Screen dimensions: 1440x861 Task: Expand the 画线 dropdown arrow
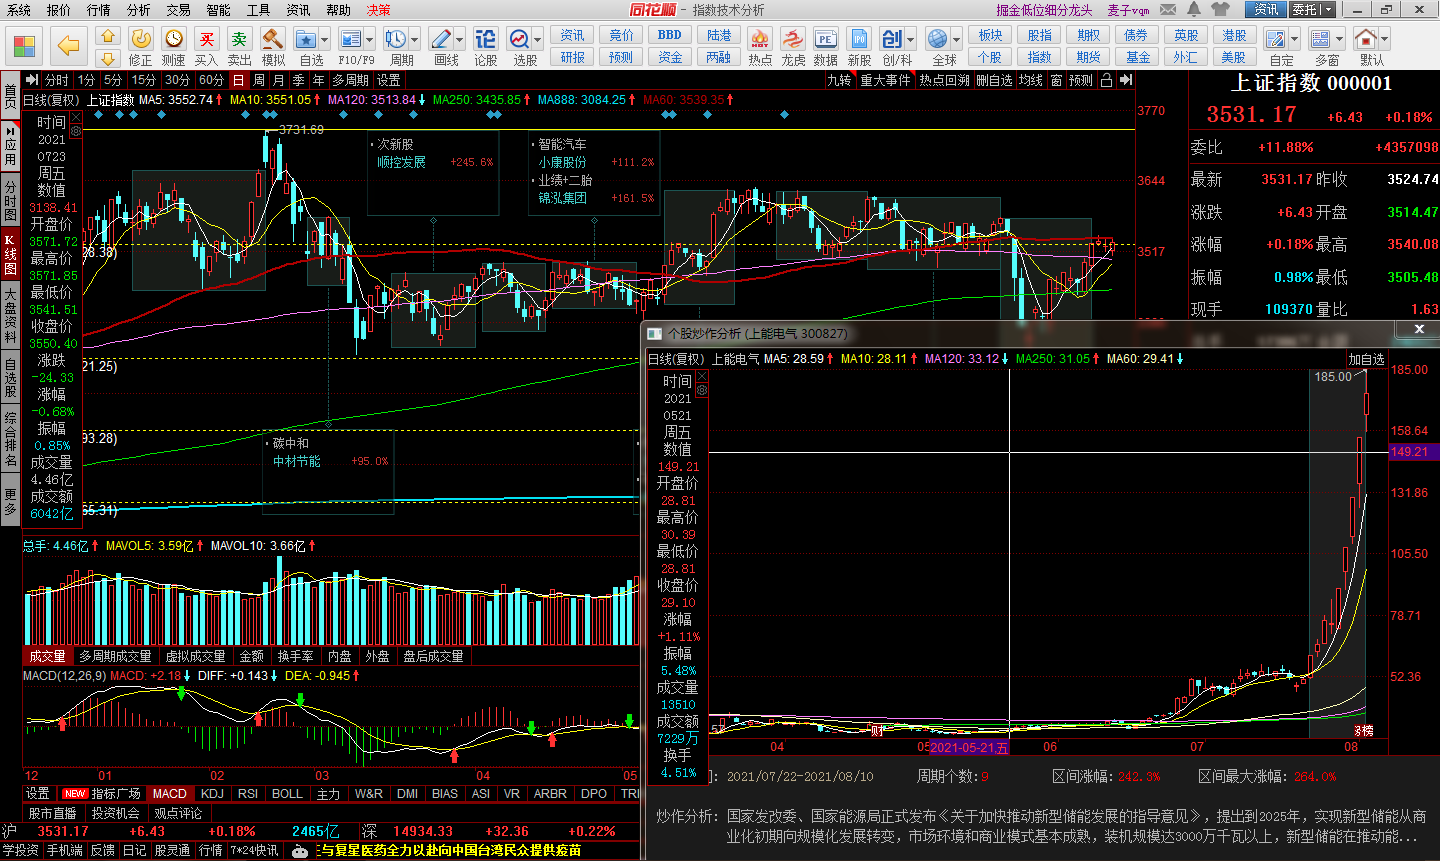(x=460, y=40)
